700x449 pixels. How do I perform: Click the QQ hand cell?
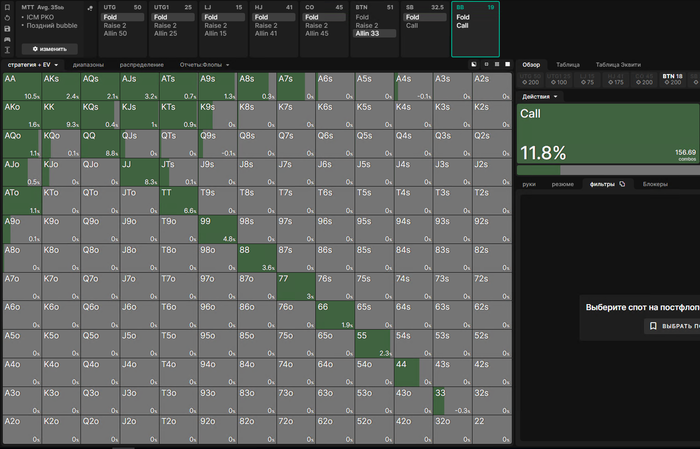100,144
